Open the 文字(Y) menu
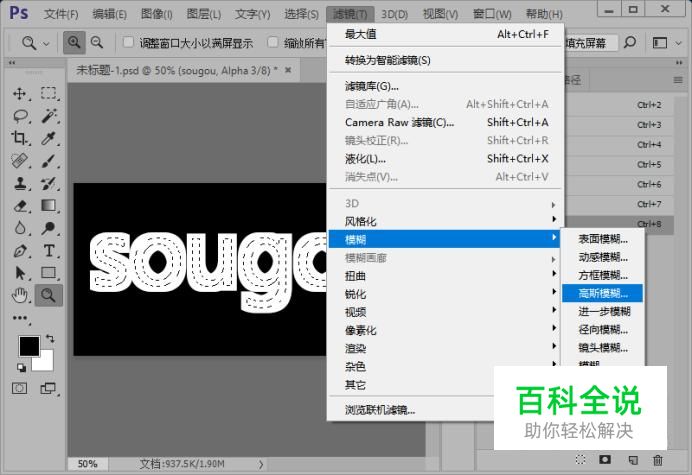This screenshot has width=692, height=475. coord(252,14)
